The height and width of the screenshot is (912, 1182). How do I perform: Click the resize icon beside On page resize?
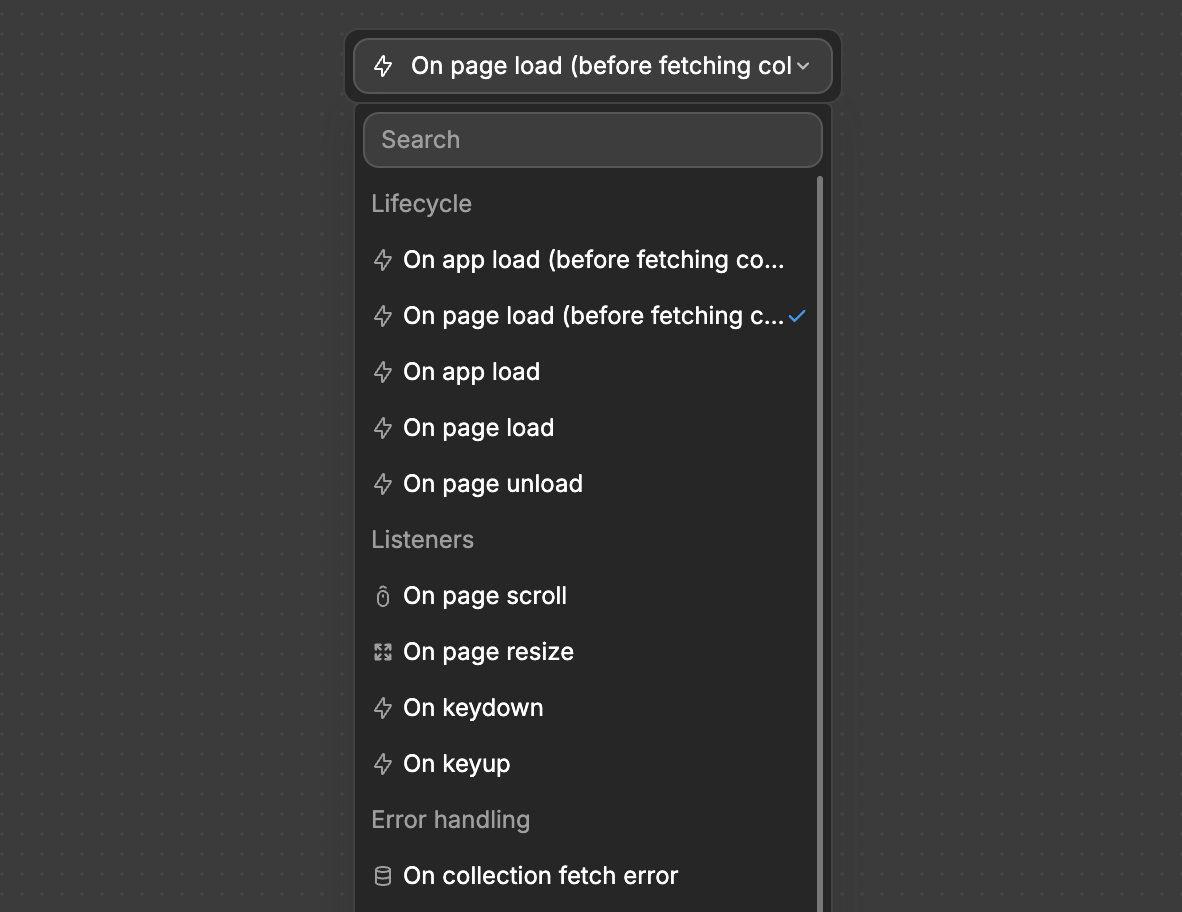[x=382, y=651]
